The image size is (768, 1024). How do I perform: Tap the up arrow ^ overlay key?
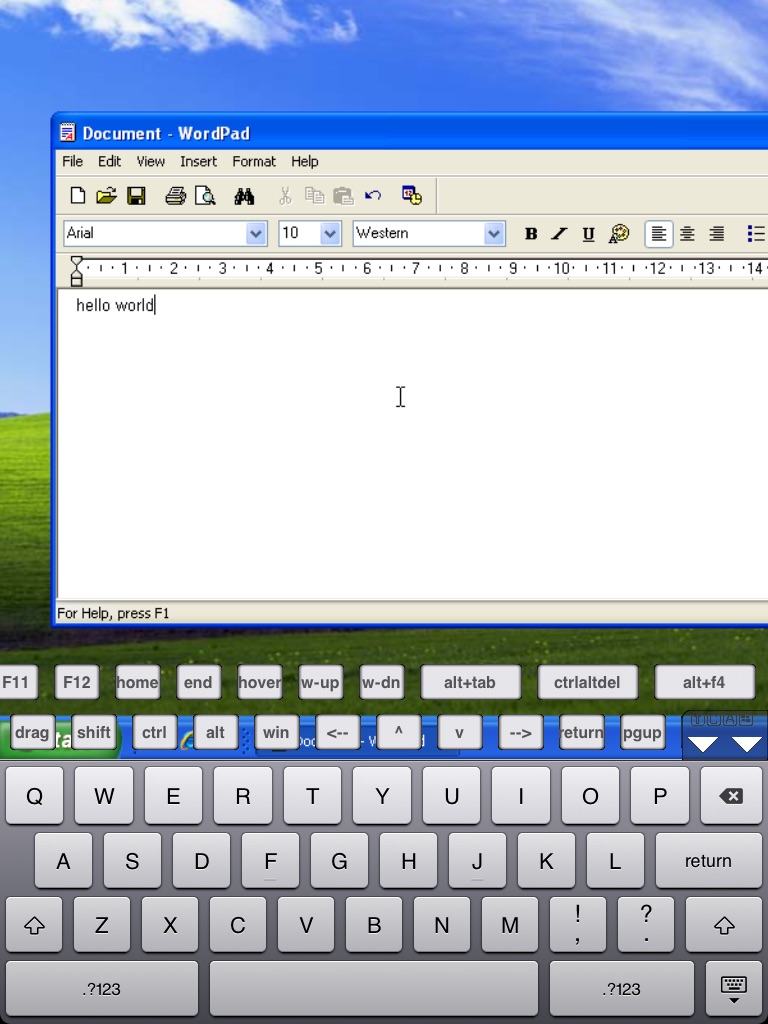click(x=398, y=732)
